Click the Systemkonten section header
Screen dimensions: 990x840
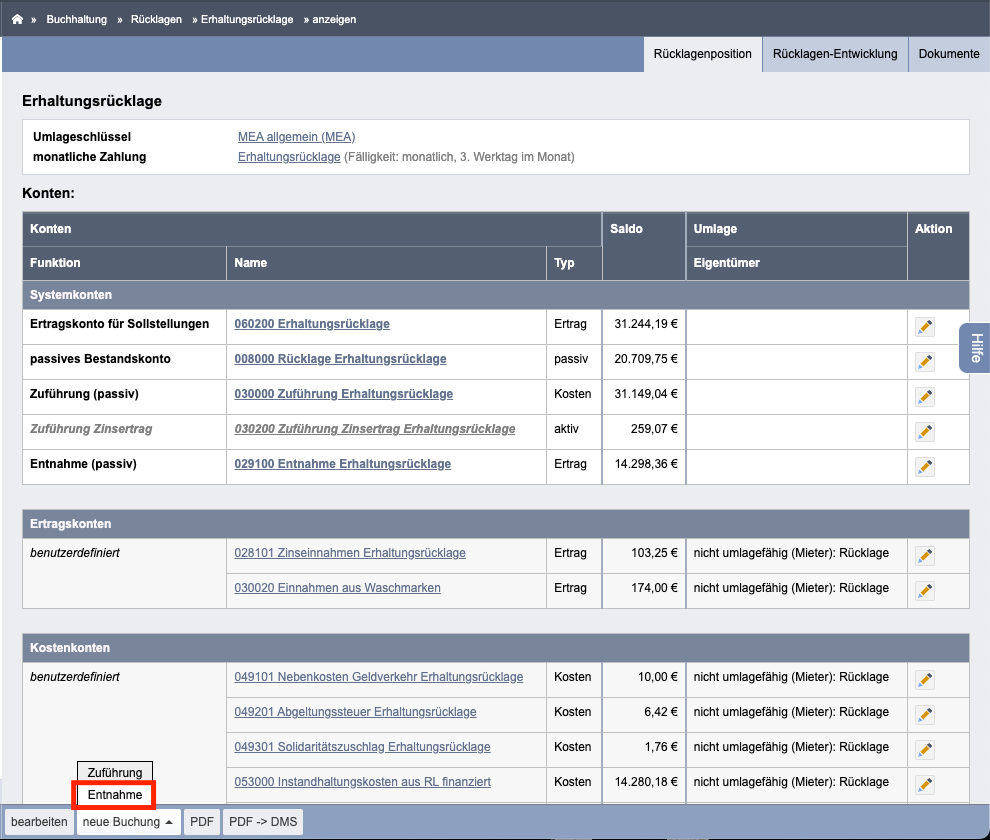click(x=496, y=295)
